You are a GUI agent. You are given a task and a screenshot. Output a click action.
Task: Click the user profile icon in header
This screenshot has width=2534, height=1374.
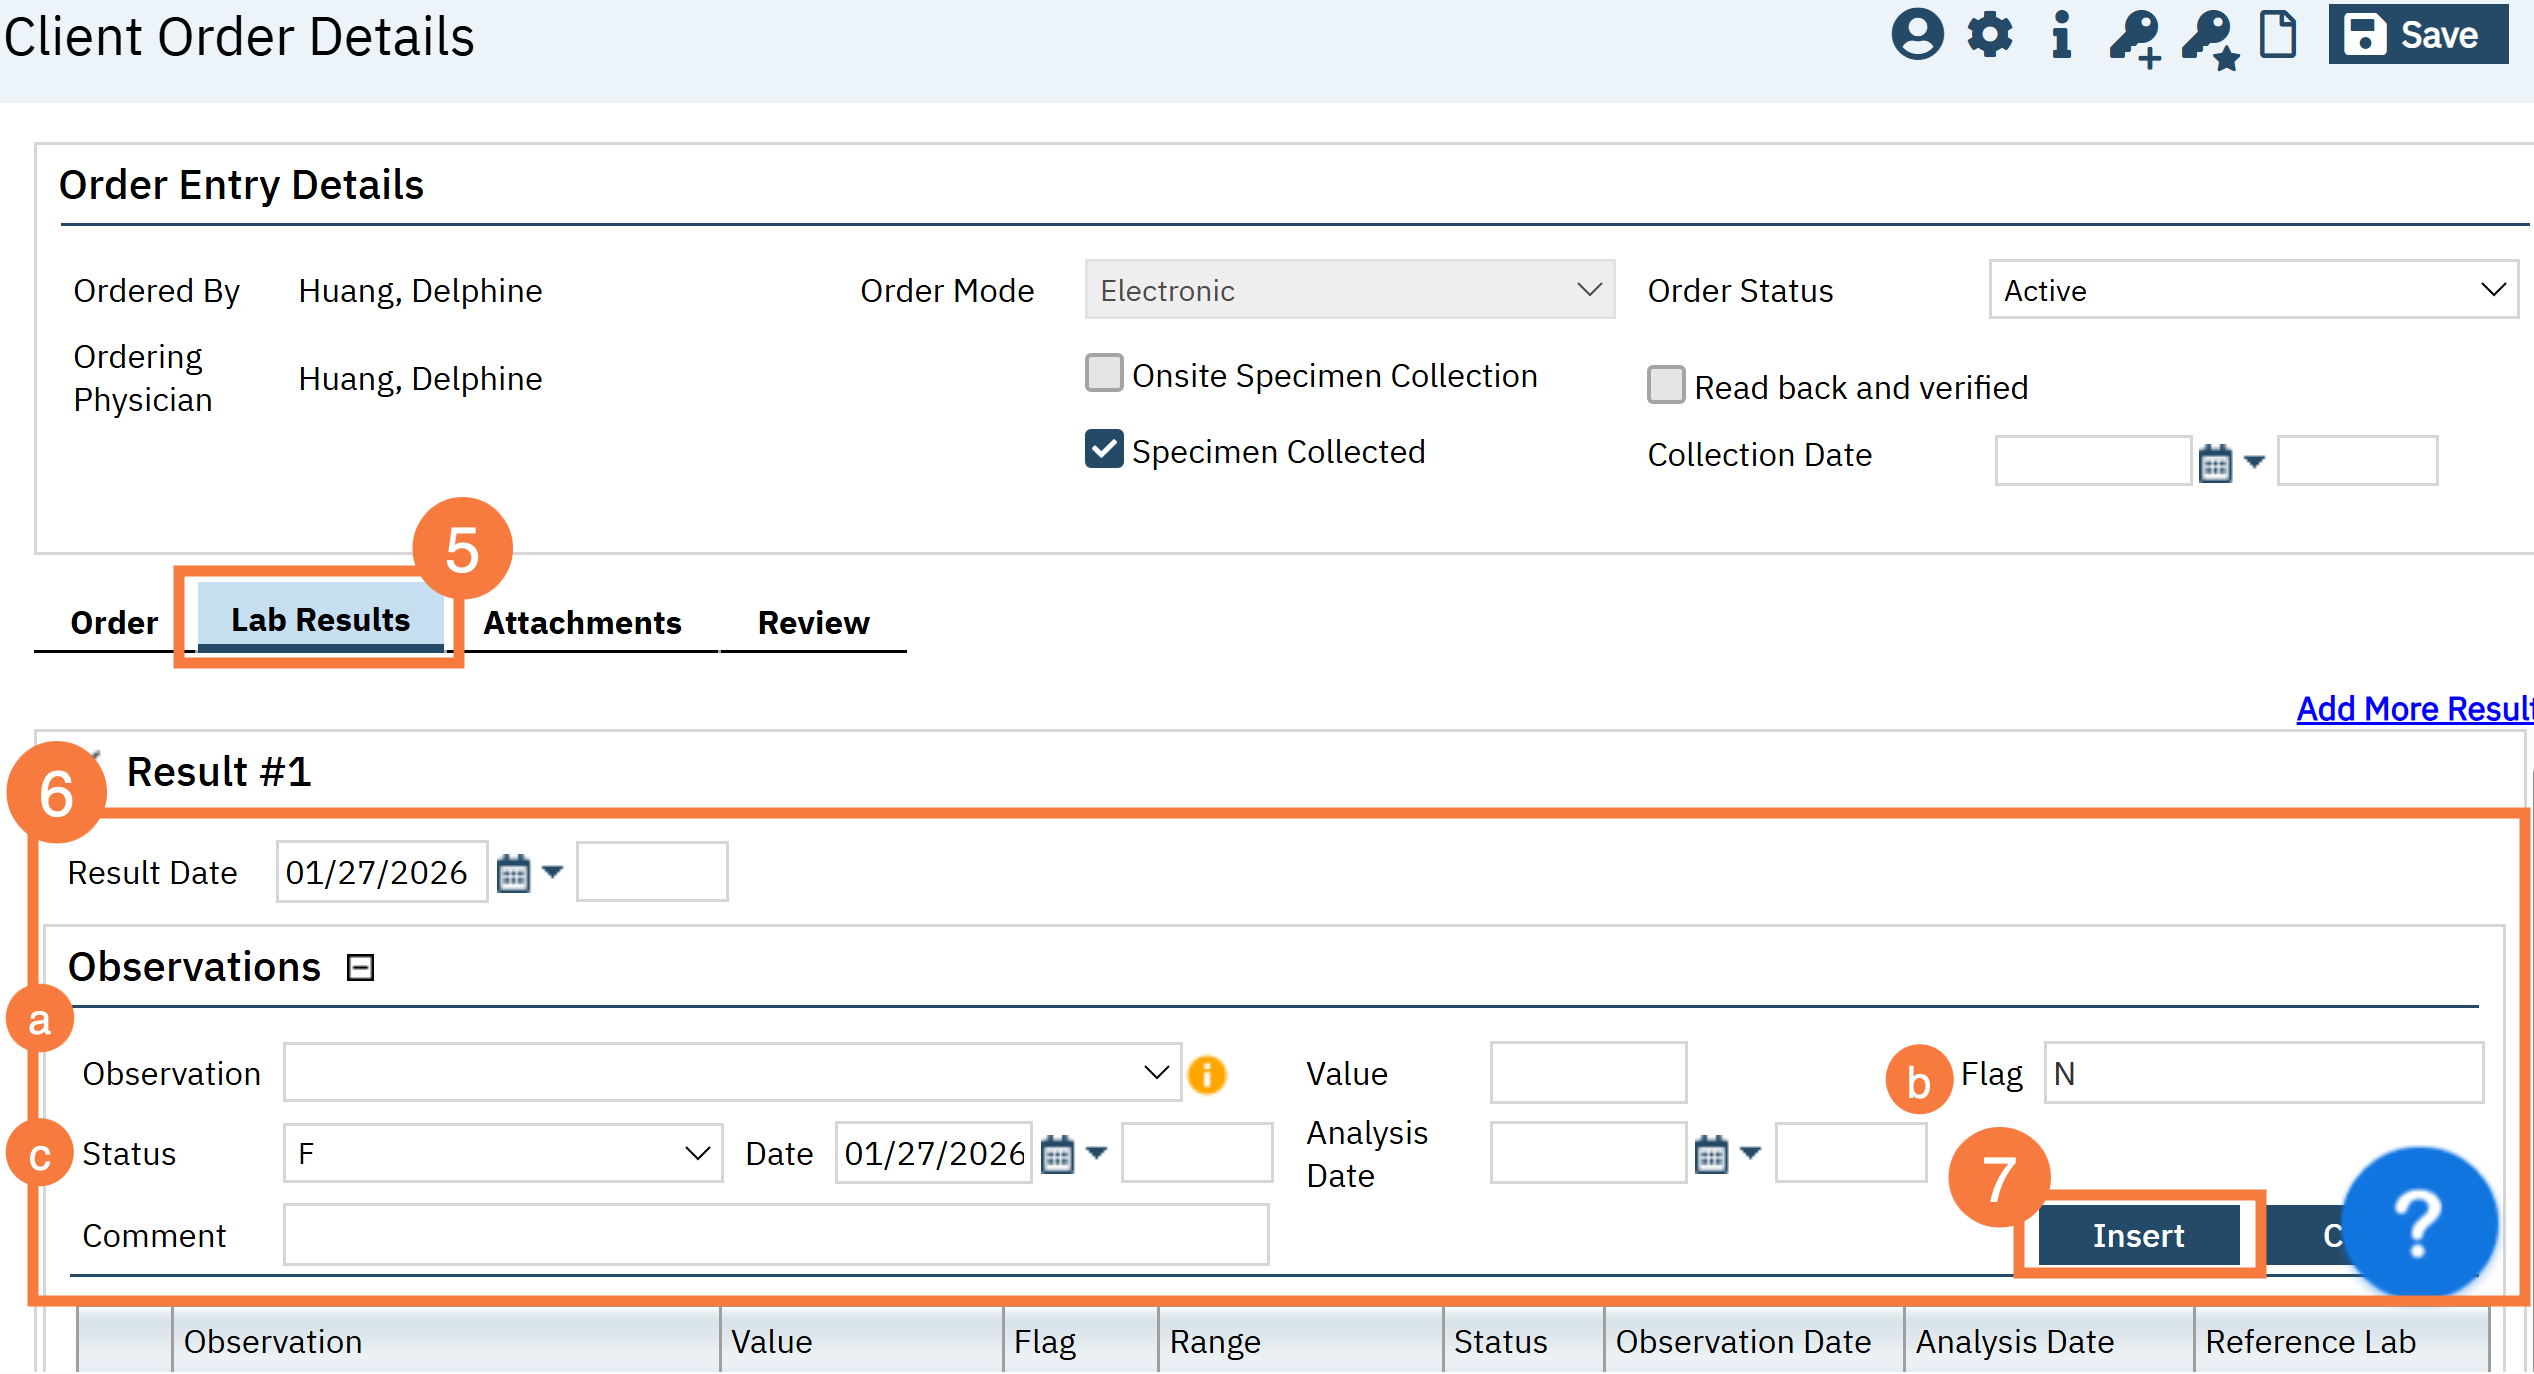[x=1916, y=36]
